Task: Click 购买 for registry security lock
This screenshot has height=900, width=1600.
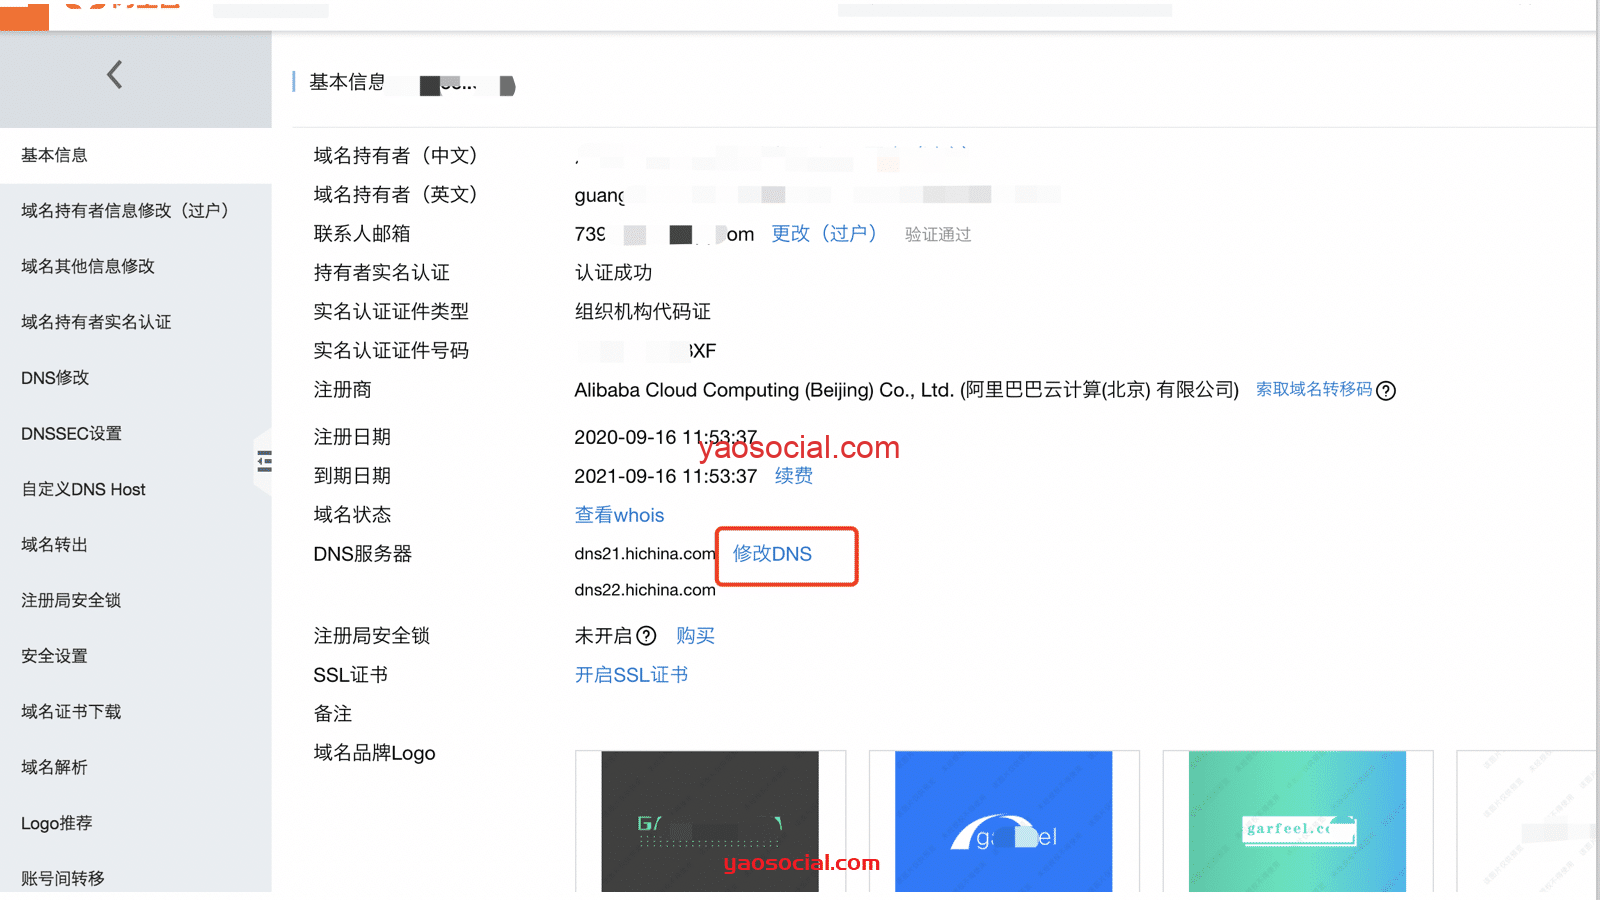Action: 695,636
